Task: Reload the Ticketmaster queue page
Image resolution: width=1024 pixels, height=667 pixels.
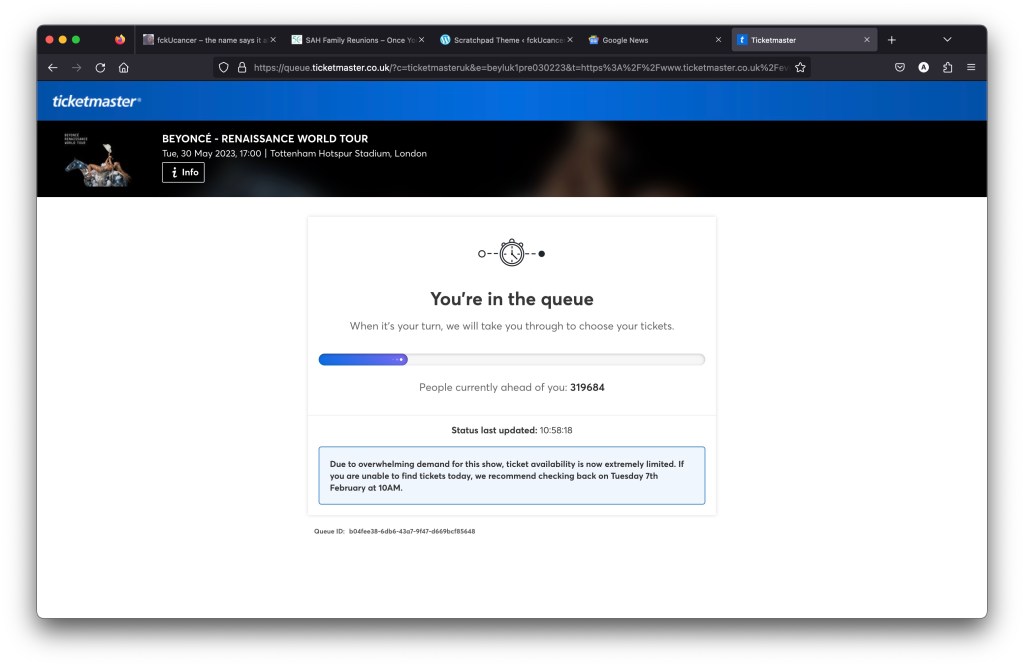Action: (x=100, y=68)
